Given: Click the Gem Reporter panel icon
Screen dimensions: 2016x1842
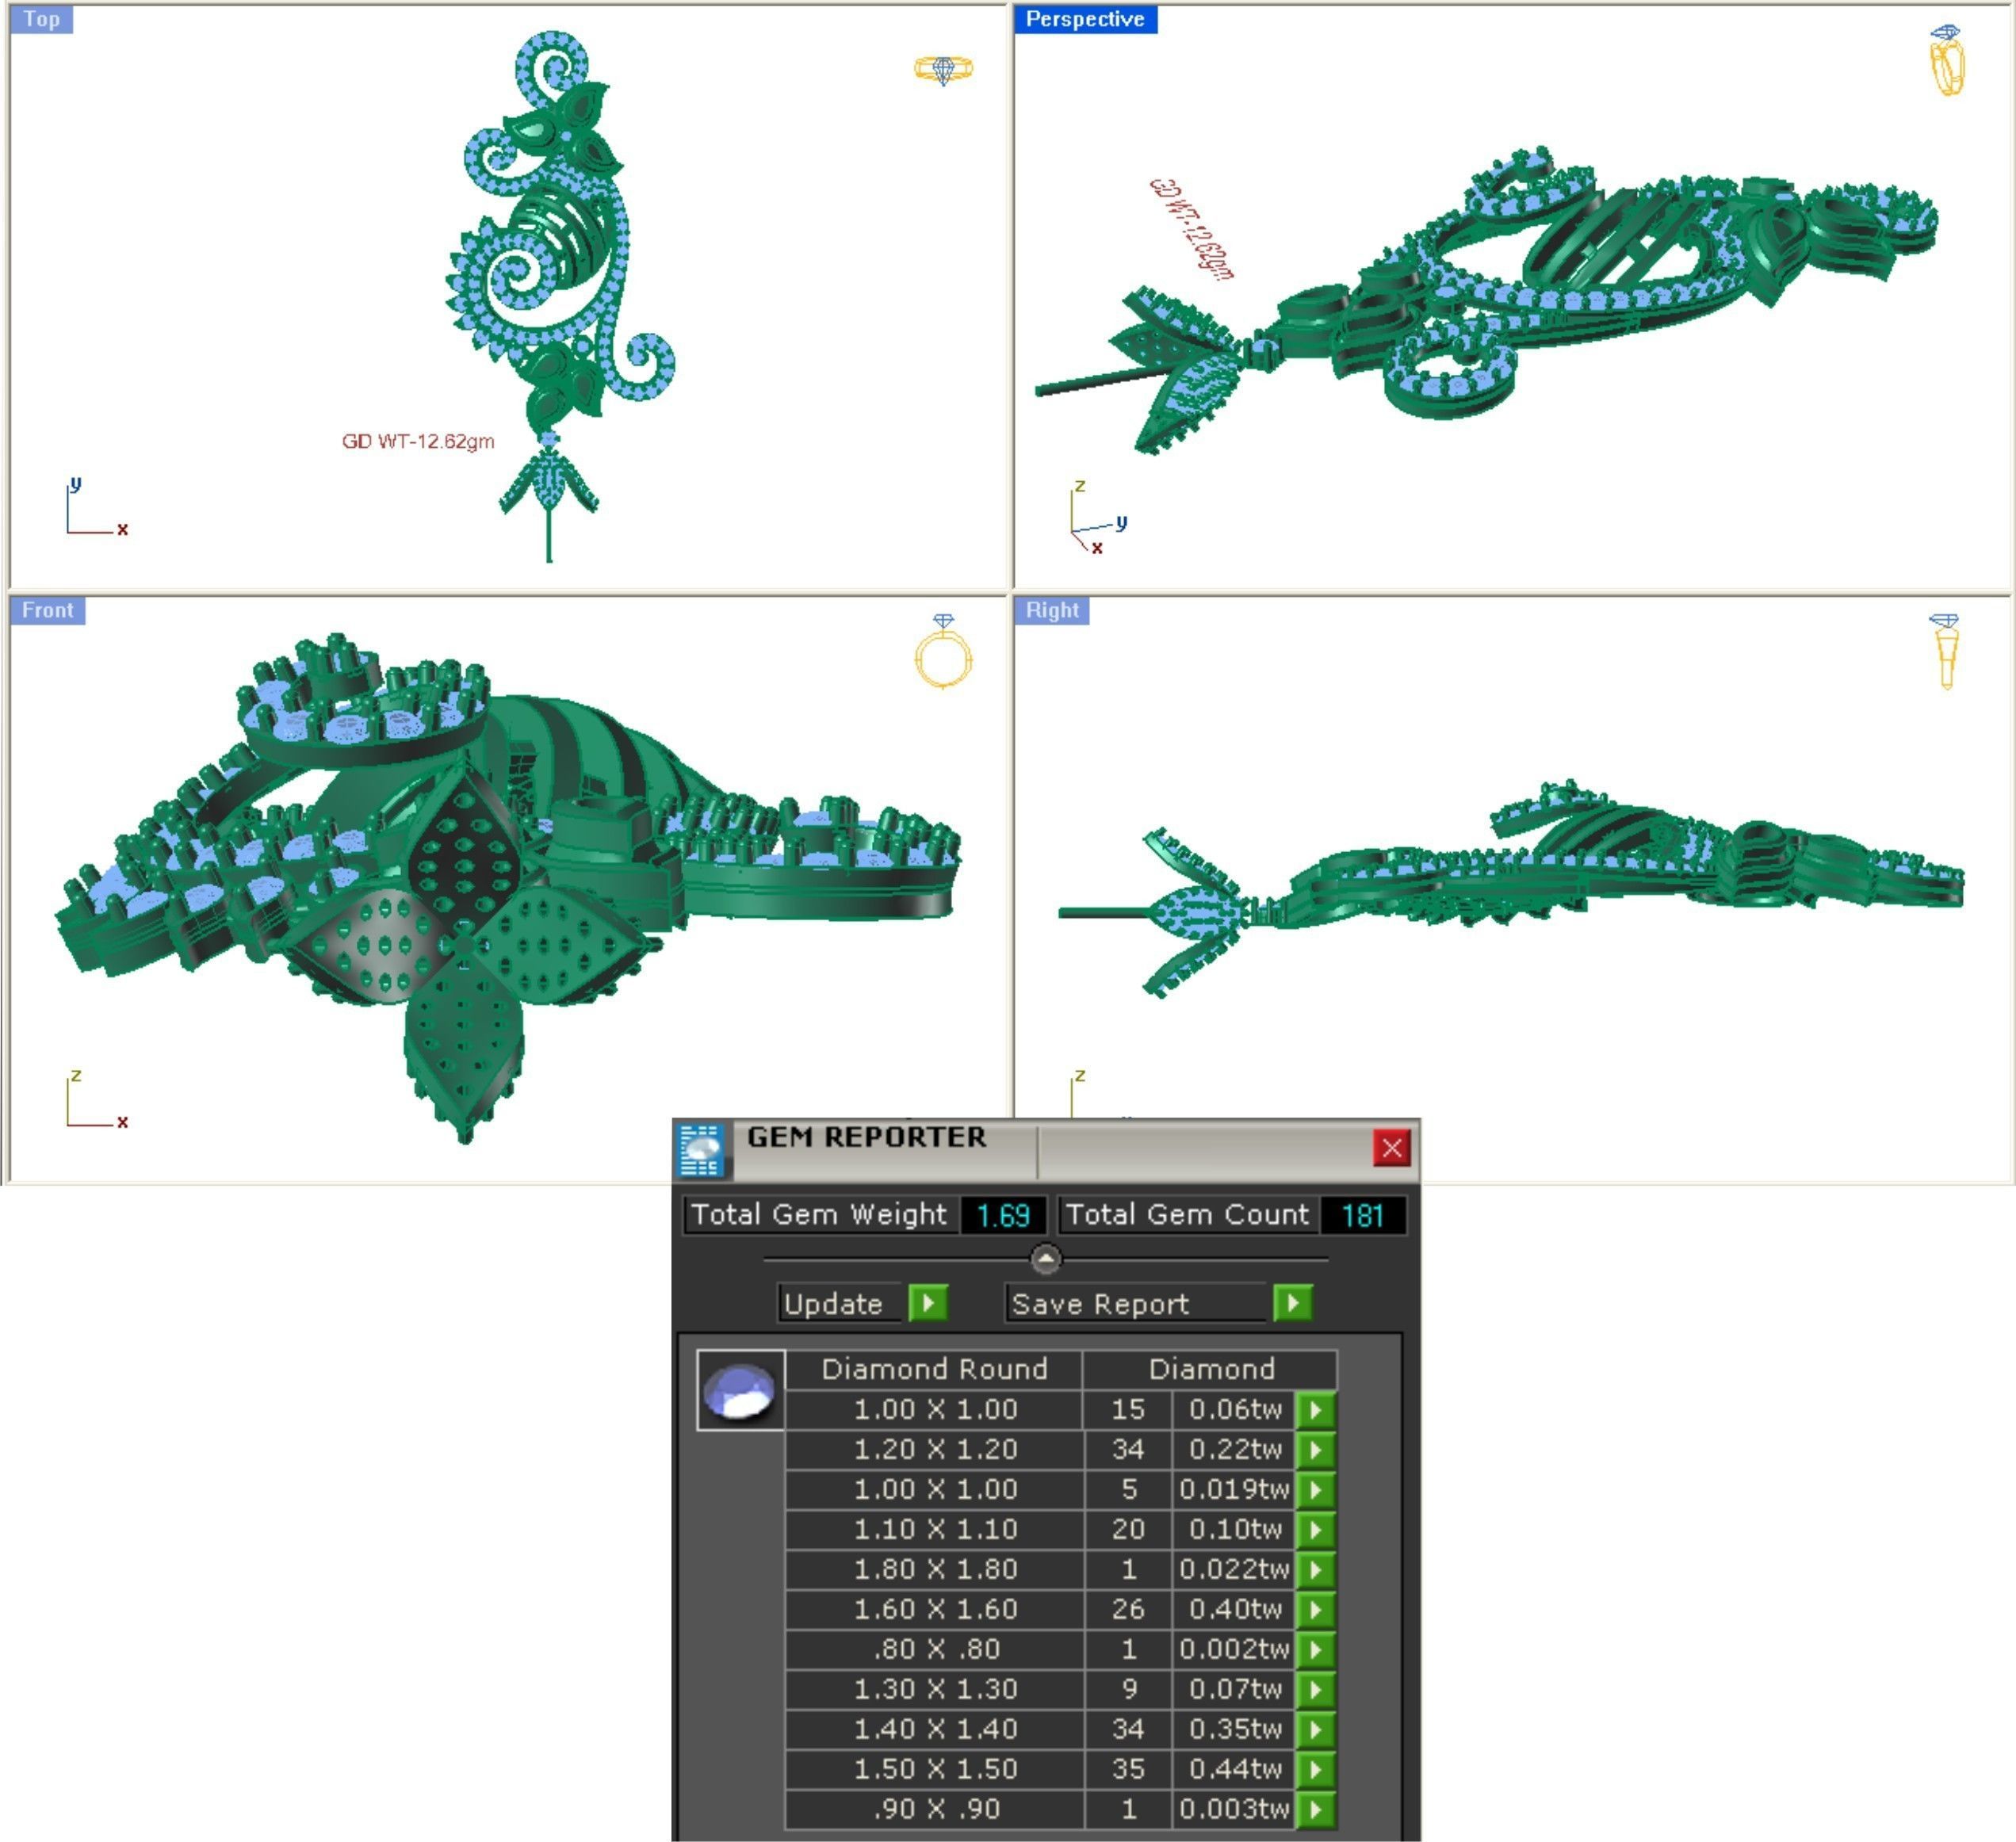Looking at the screenshot, I should click(x=700, y=1149).
